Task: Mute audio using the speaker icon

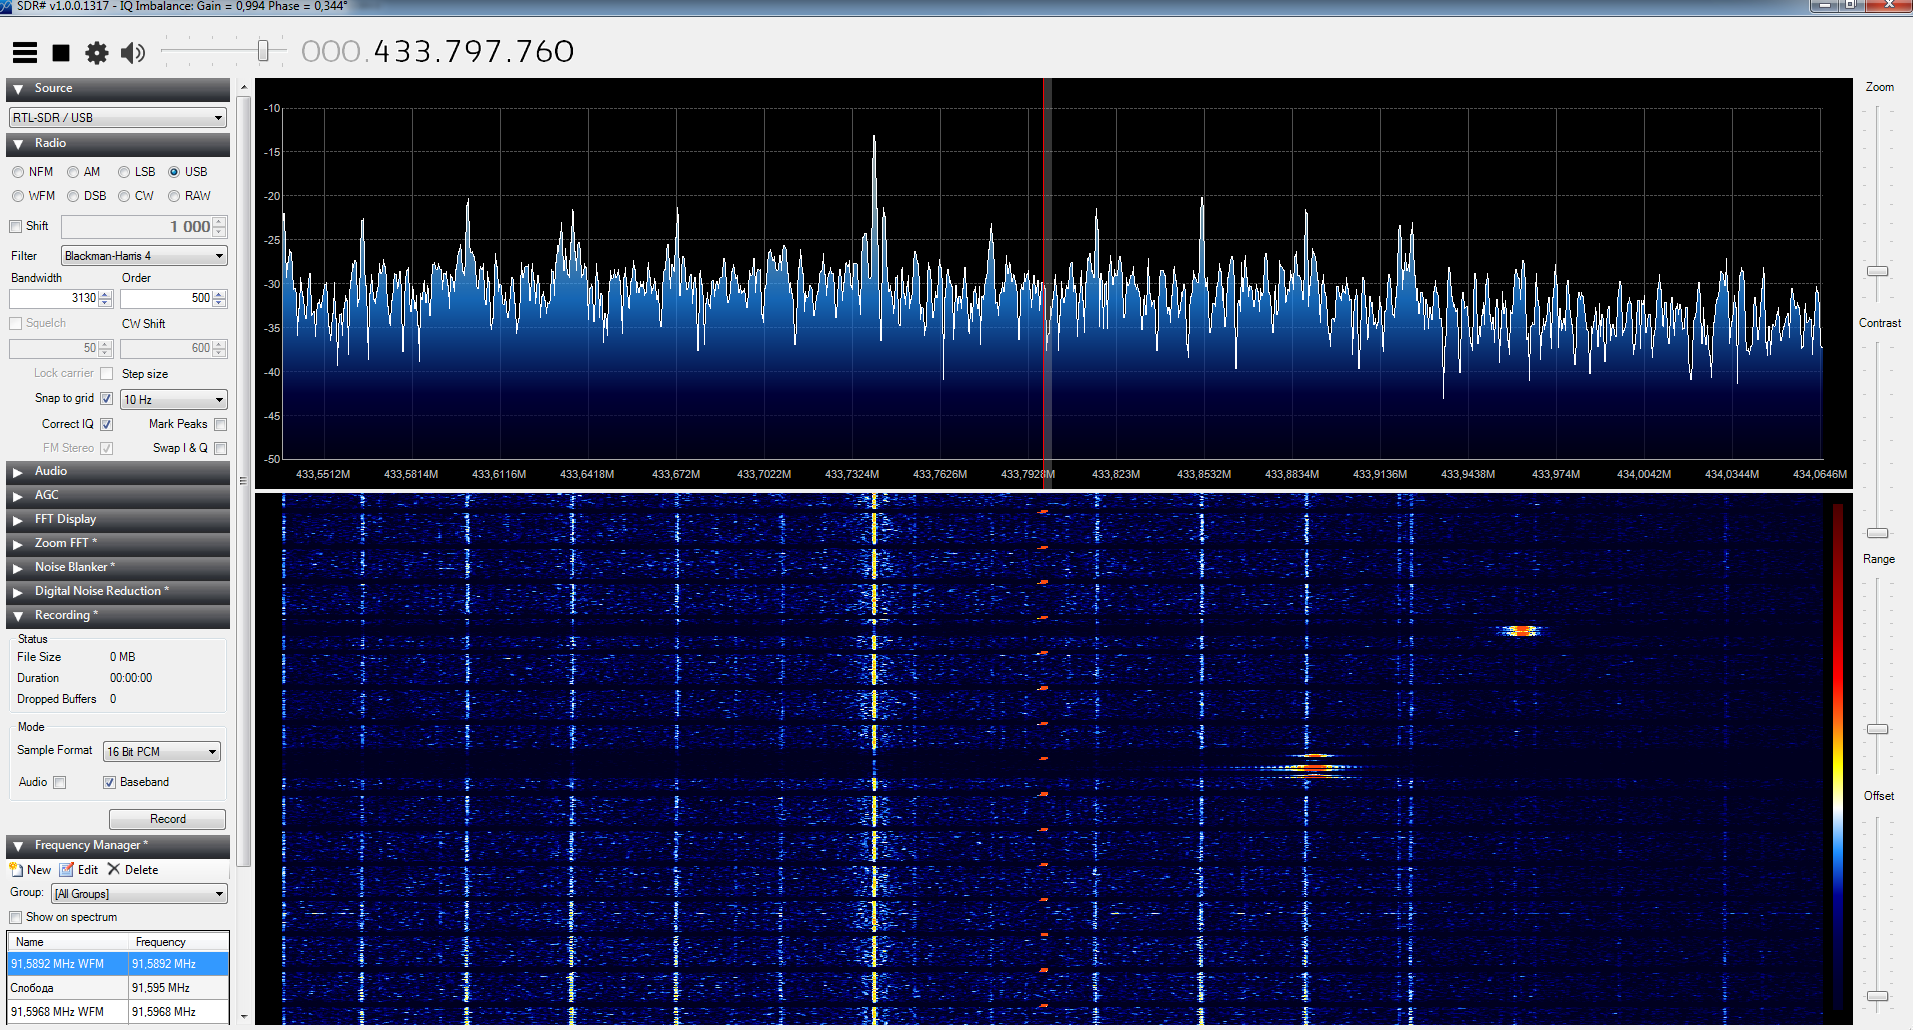Action: coord(132,53)
